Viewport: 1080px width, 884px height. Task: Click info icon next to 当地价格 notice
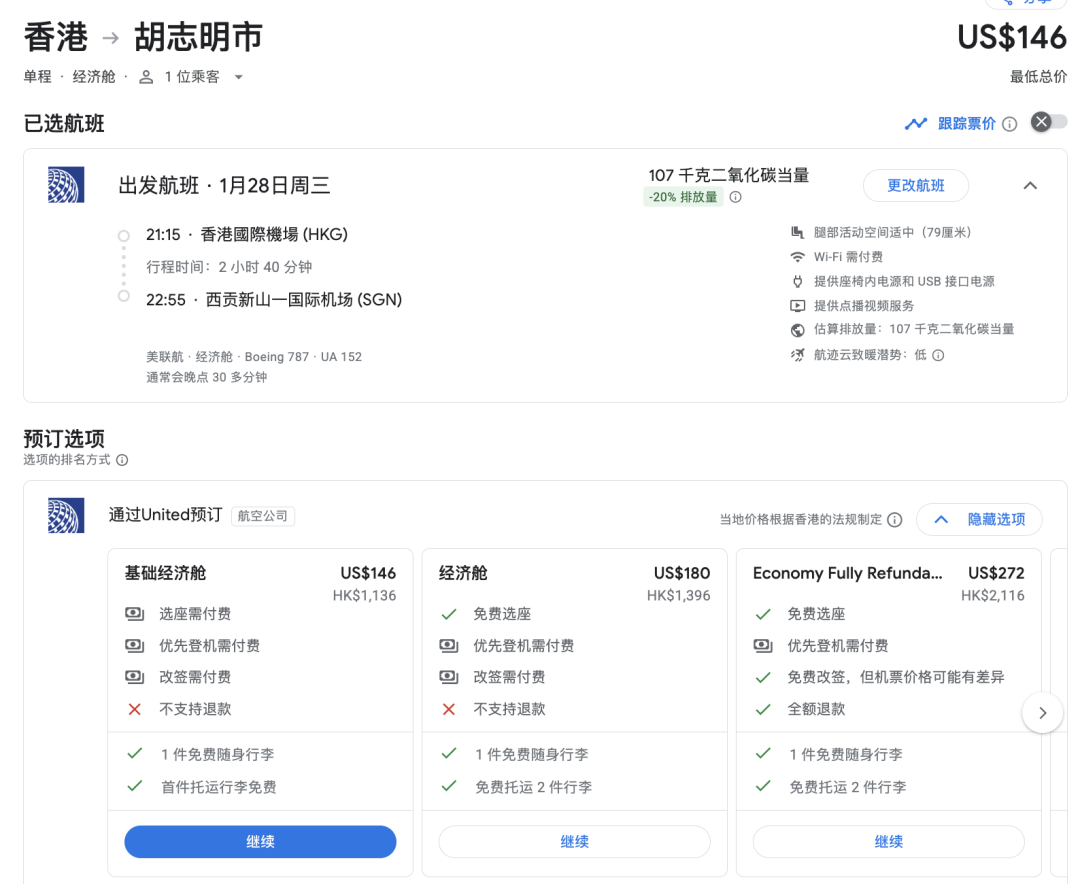pyautogui.click(x=895, y=520)
